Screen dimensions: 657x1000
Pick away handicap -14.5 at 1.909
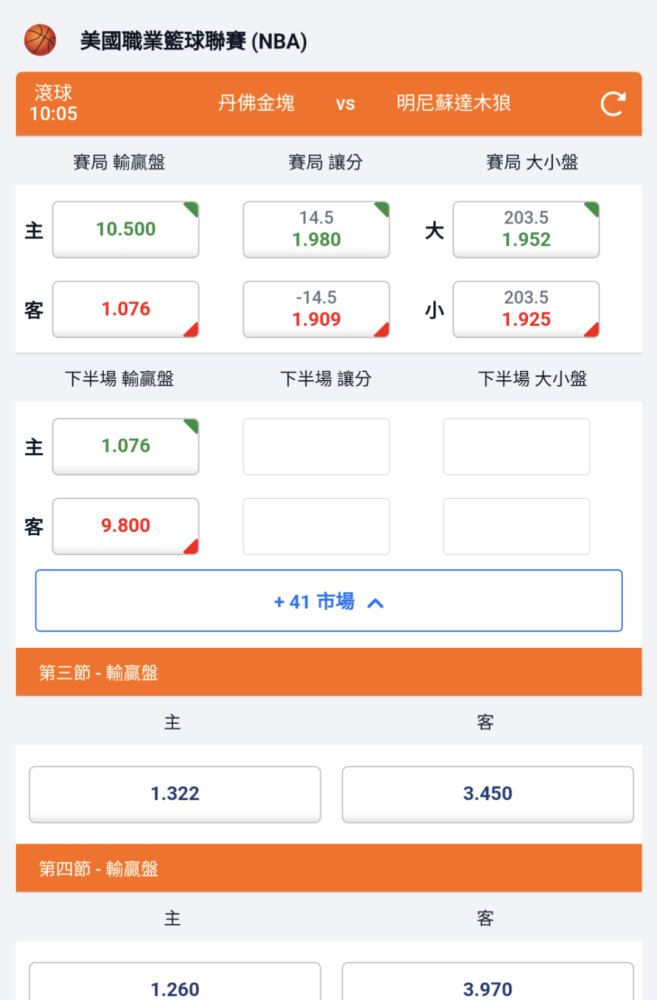pyautogui.click(x=316, y=309)
